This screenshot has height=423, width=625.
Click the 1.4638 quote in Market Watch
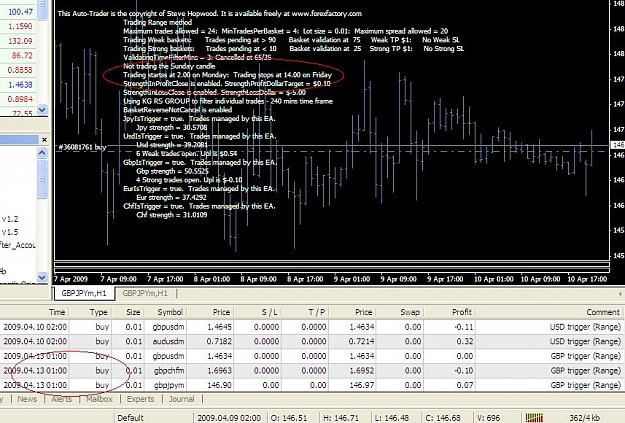(20, 85)
